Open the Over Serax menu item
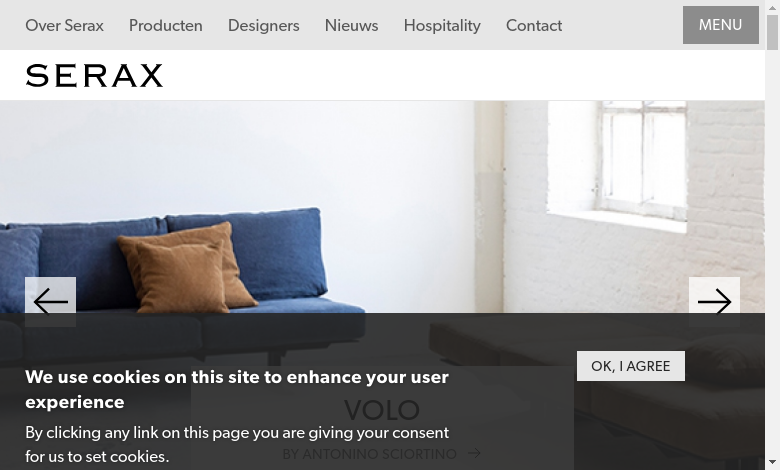780x470 pixels. coord(64,25)
